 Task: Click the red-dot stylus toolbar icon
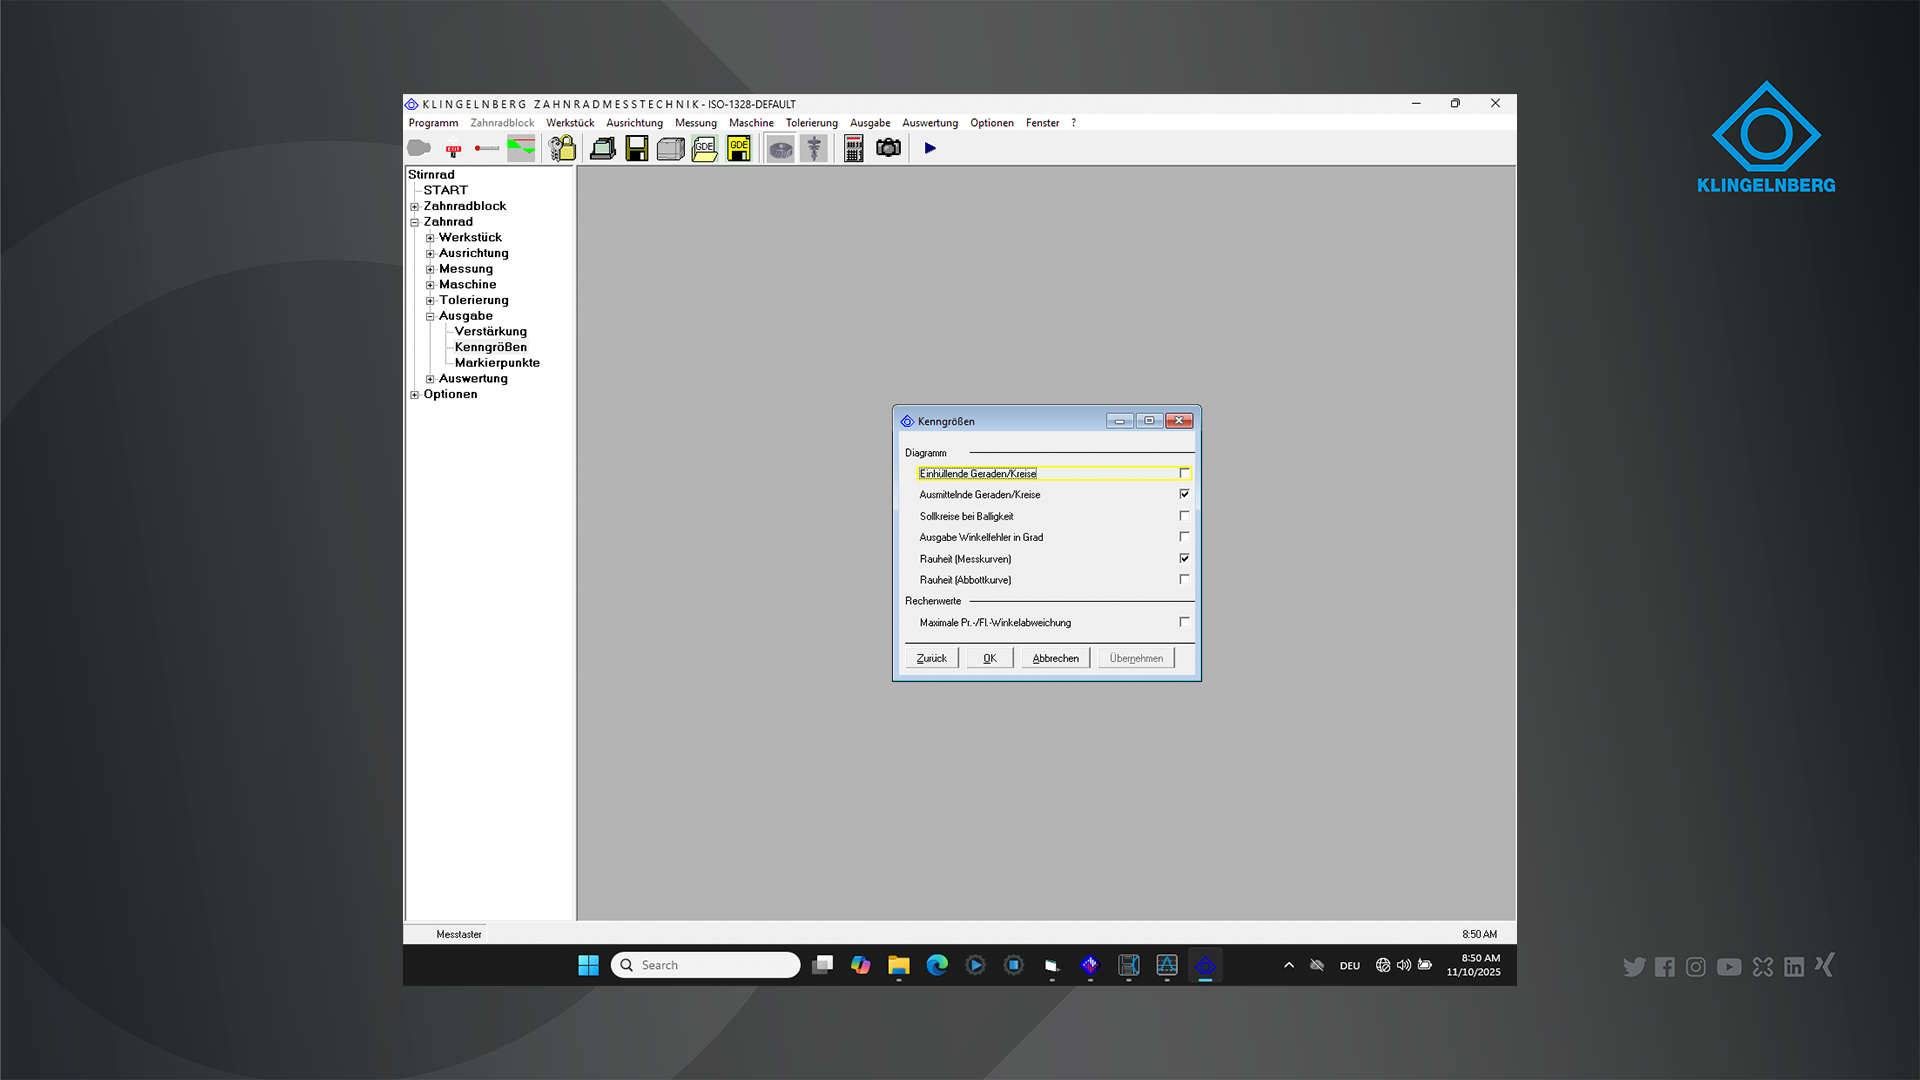click(x=487, y=148)
